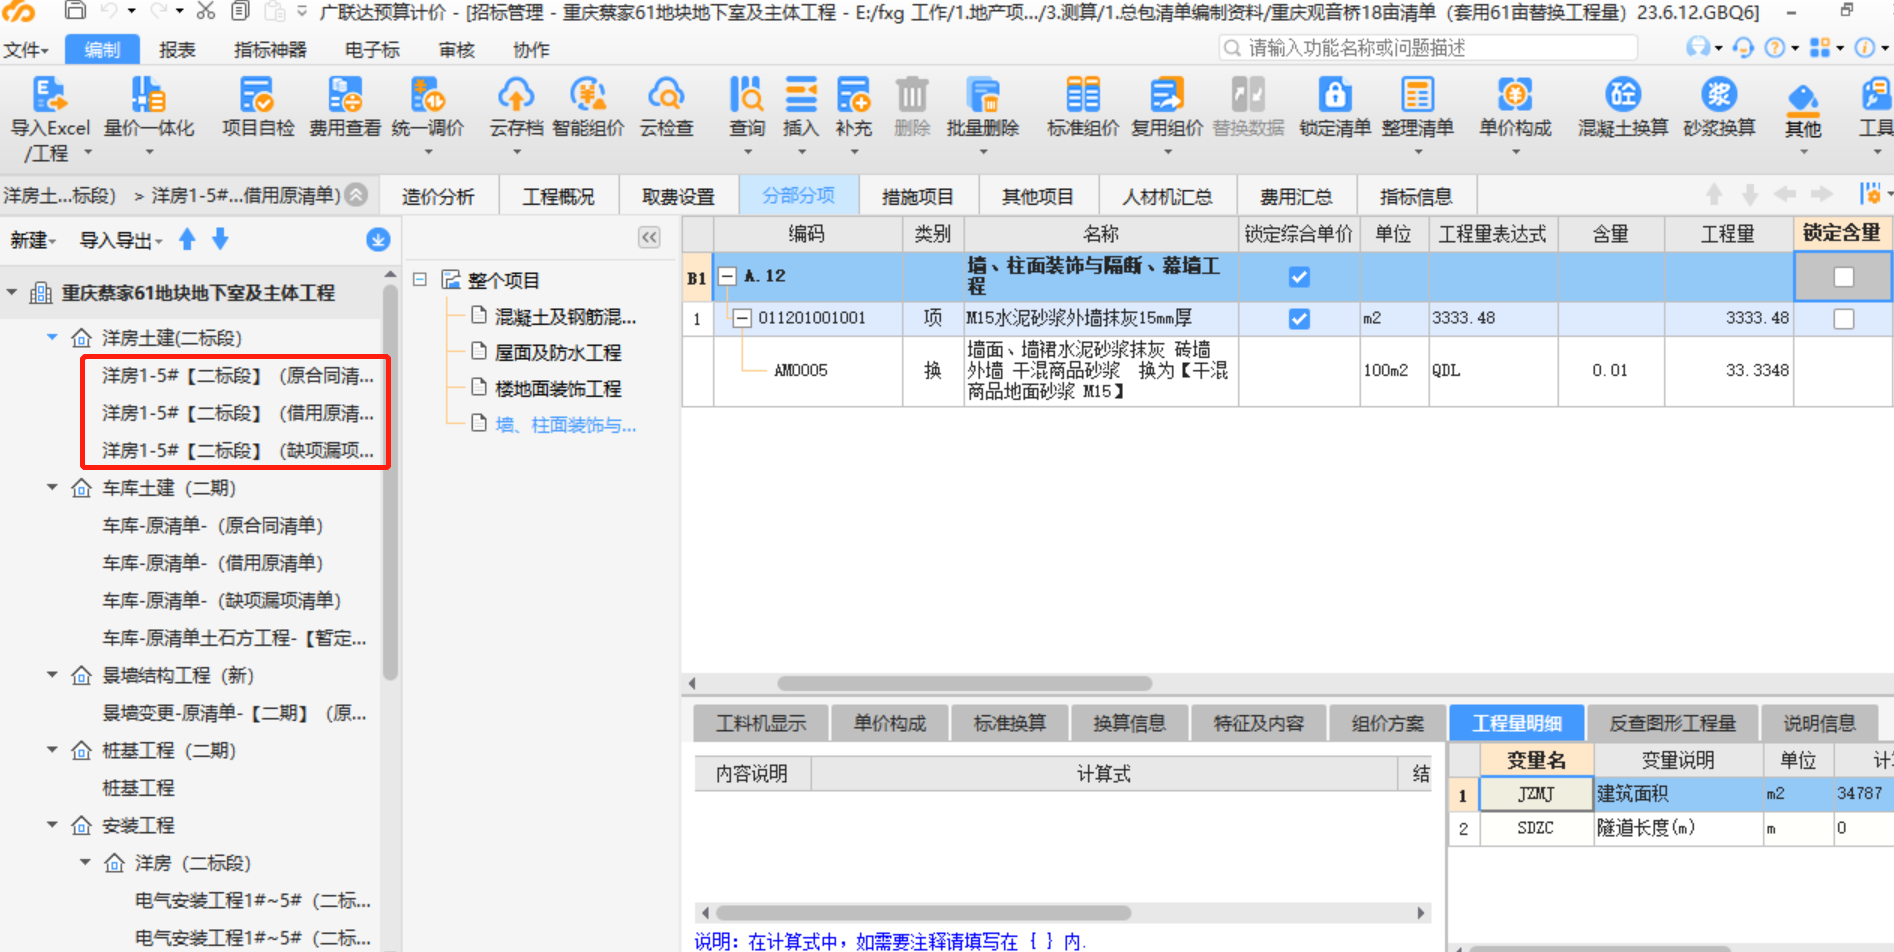
Task: Click 审核 ribbon tab
Action: click(457, 49)
